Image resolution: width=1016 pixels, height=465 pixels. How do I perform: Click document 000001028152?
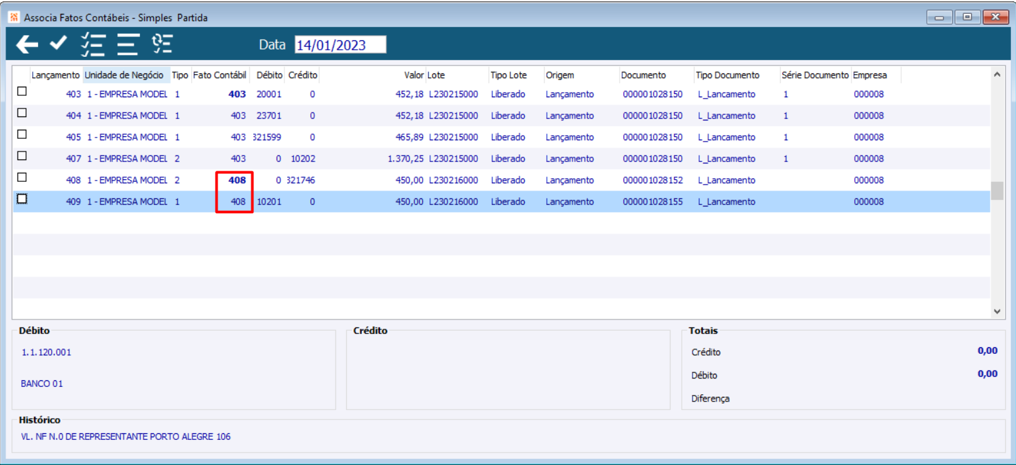click(x=653, y=180)
